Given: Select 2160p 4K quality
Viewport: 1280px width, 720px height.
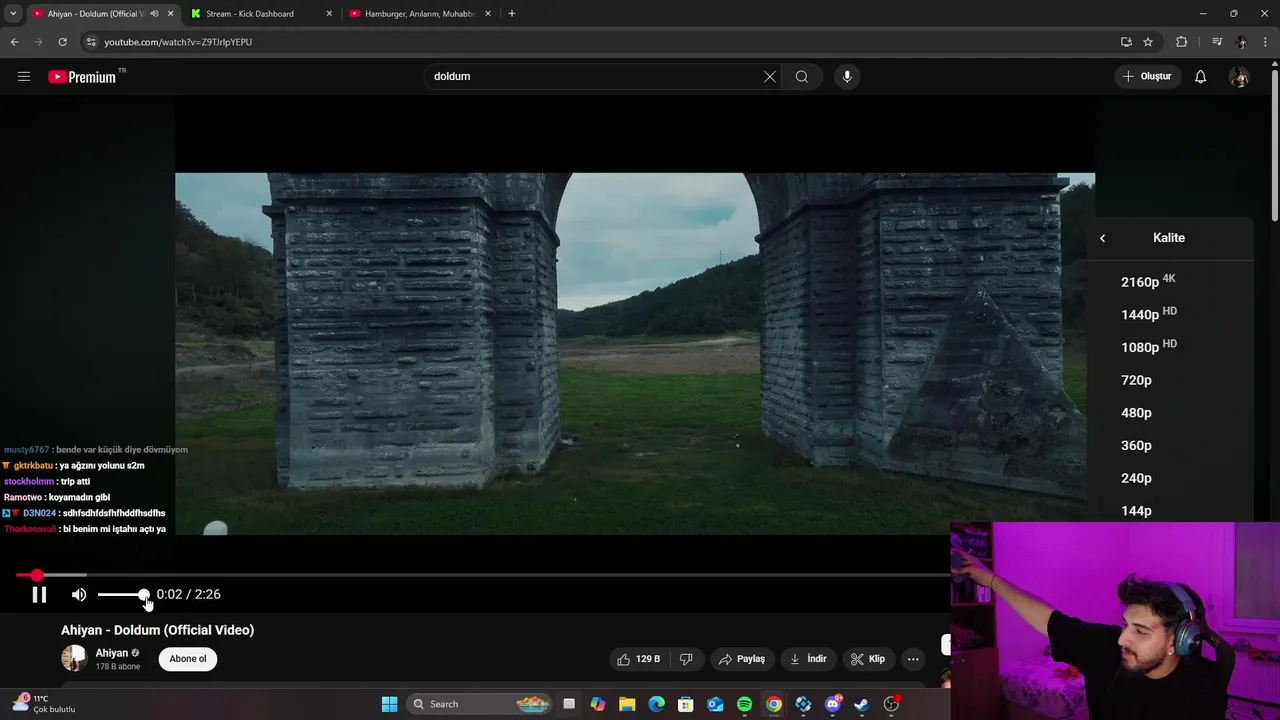Looking at the screenshot, I should coord(1170,282).
